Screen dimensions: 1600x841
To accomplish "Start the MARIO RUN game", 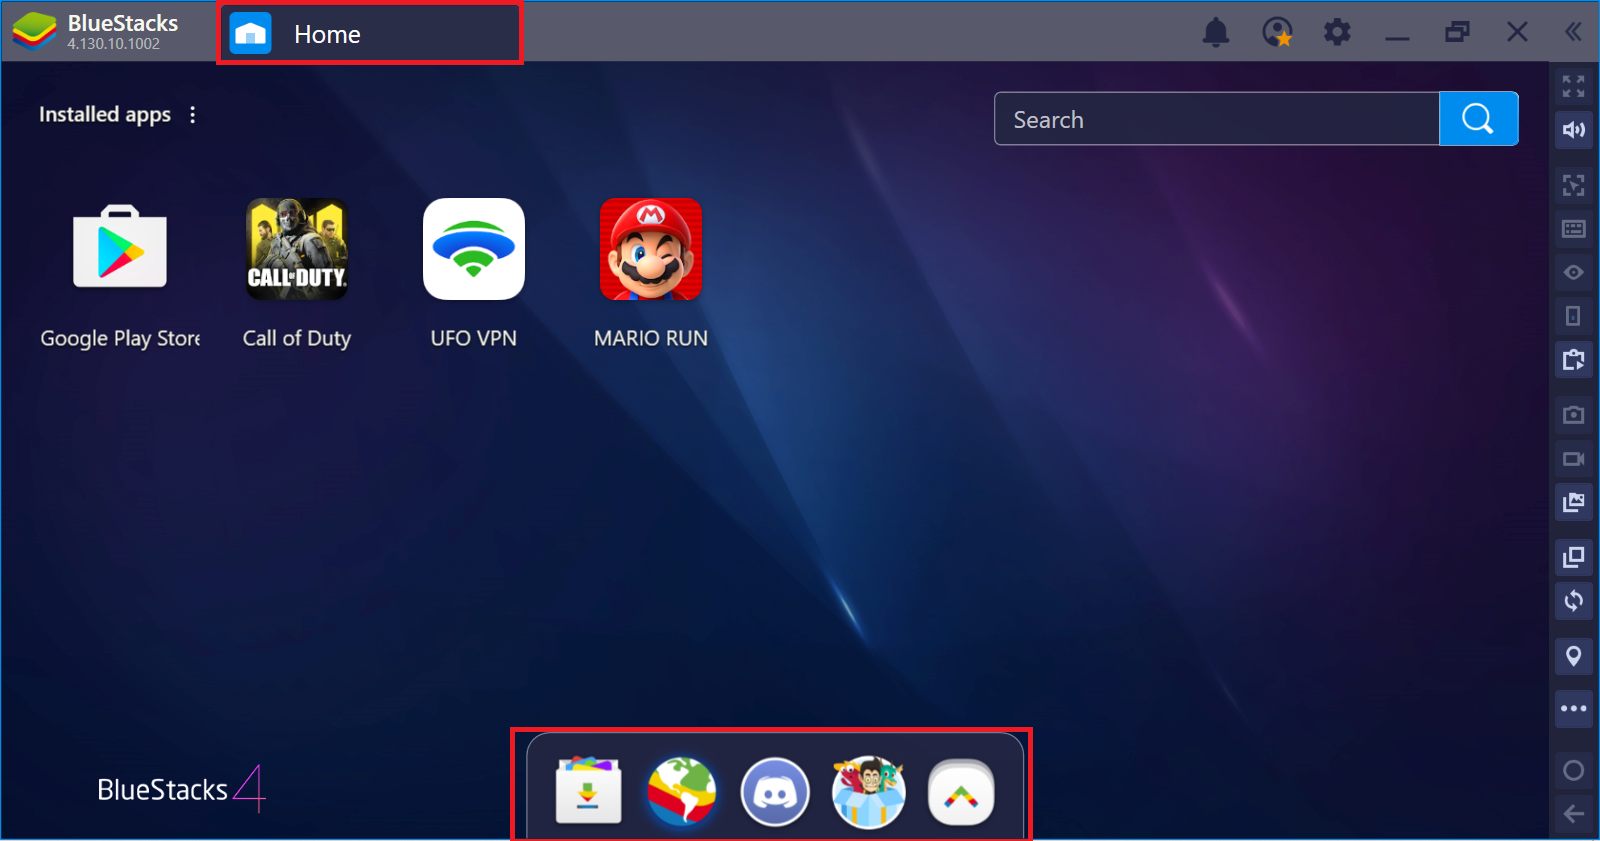I will 651,249.
